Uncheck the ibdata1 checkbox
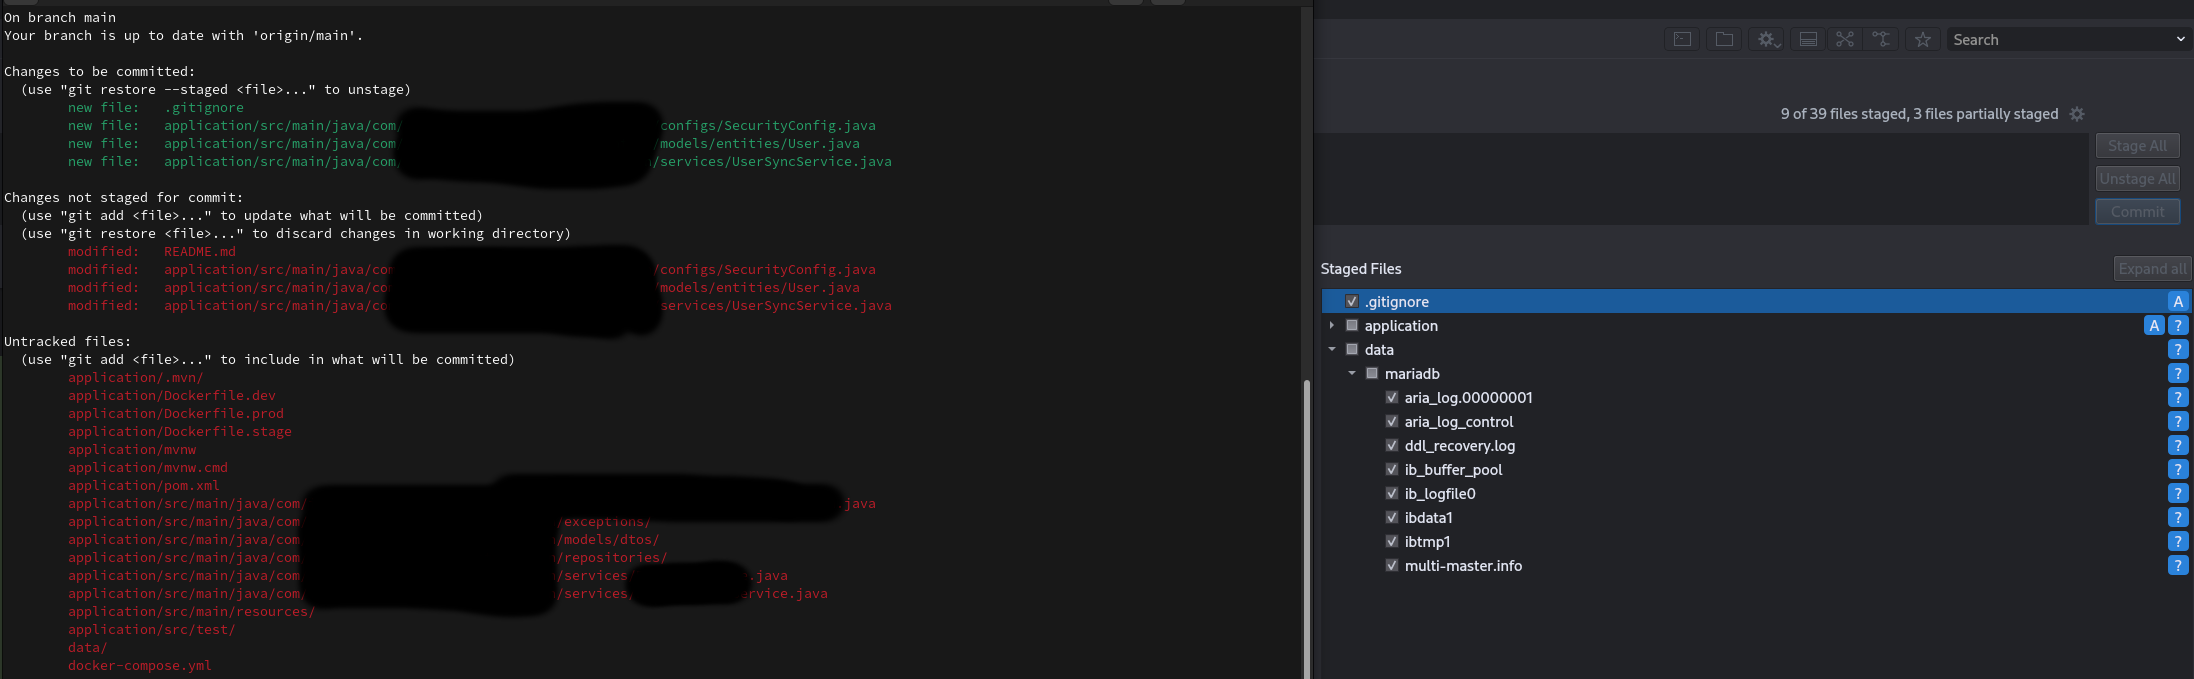This screenshot has height=679, width=2194. tap(1392, 517)
